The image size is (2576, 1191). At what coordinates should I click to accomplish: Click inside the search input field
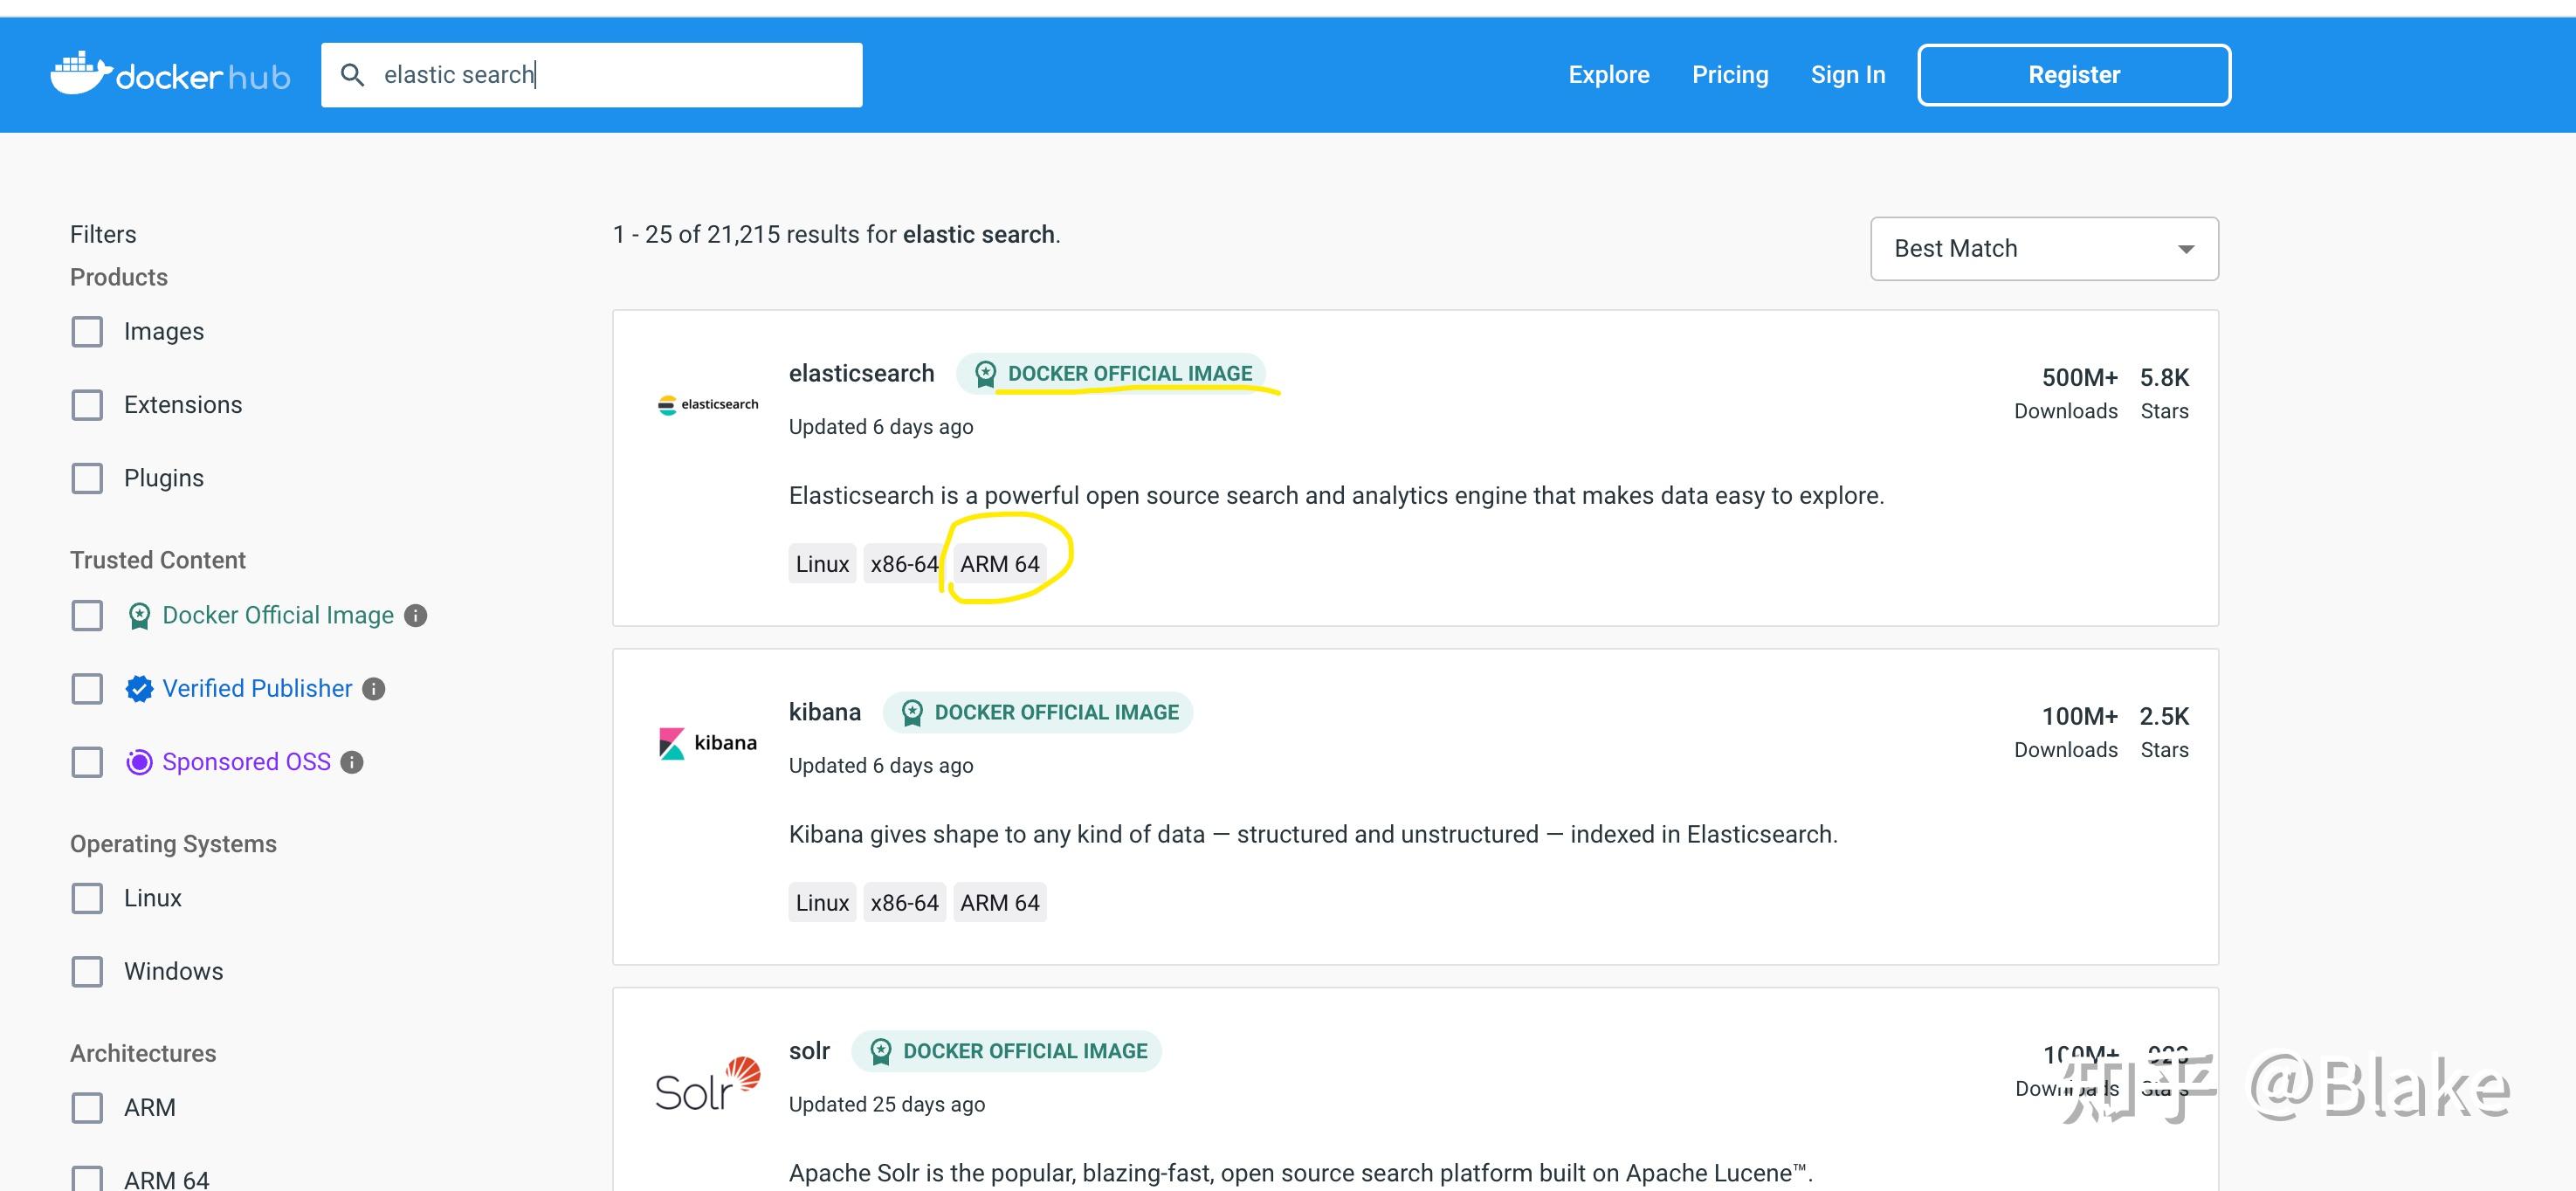tap(590, 74)
